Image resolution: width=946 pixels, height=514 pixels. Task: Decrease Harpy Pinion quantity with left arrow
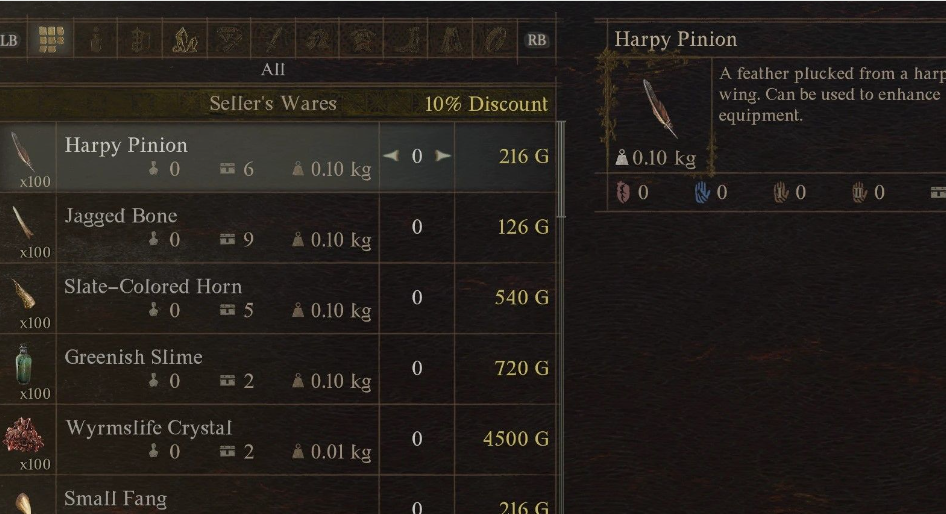[391, 156]
